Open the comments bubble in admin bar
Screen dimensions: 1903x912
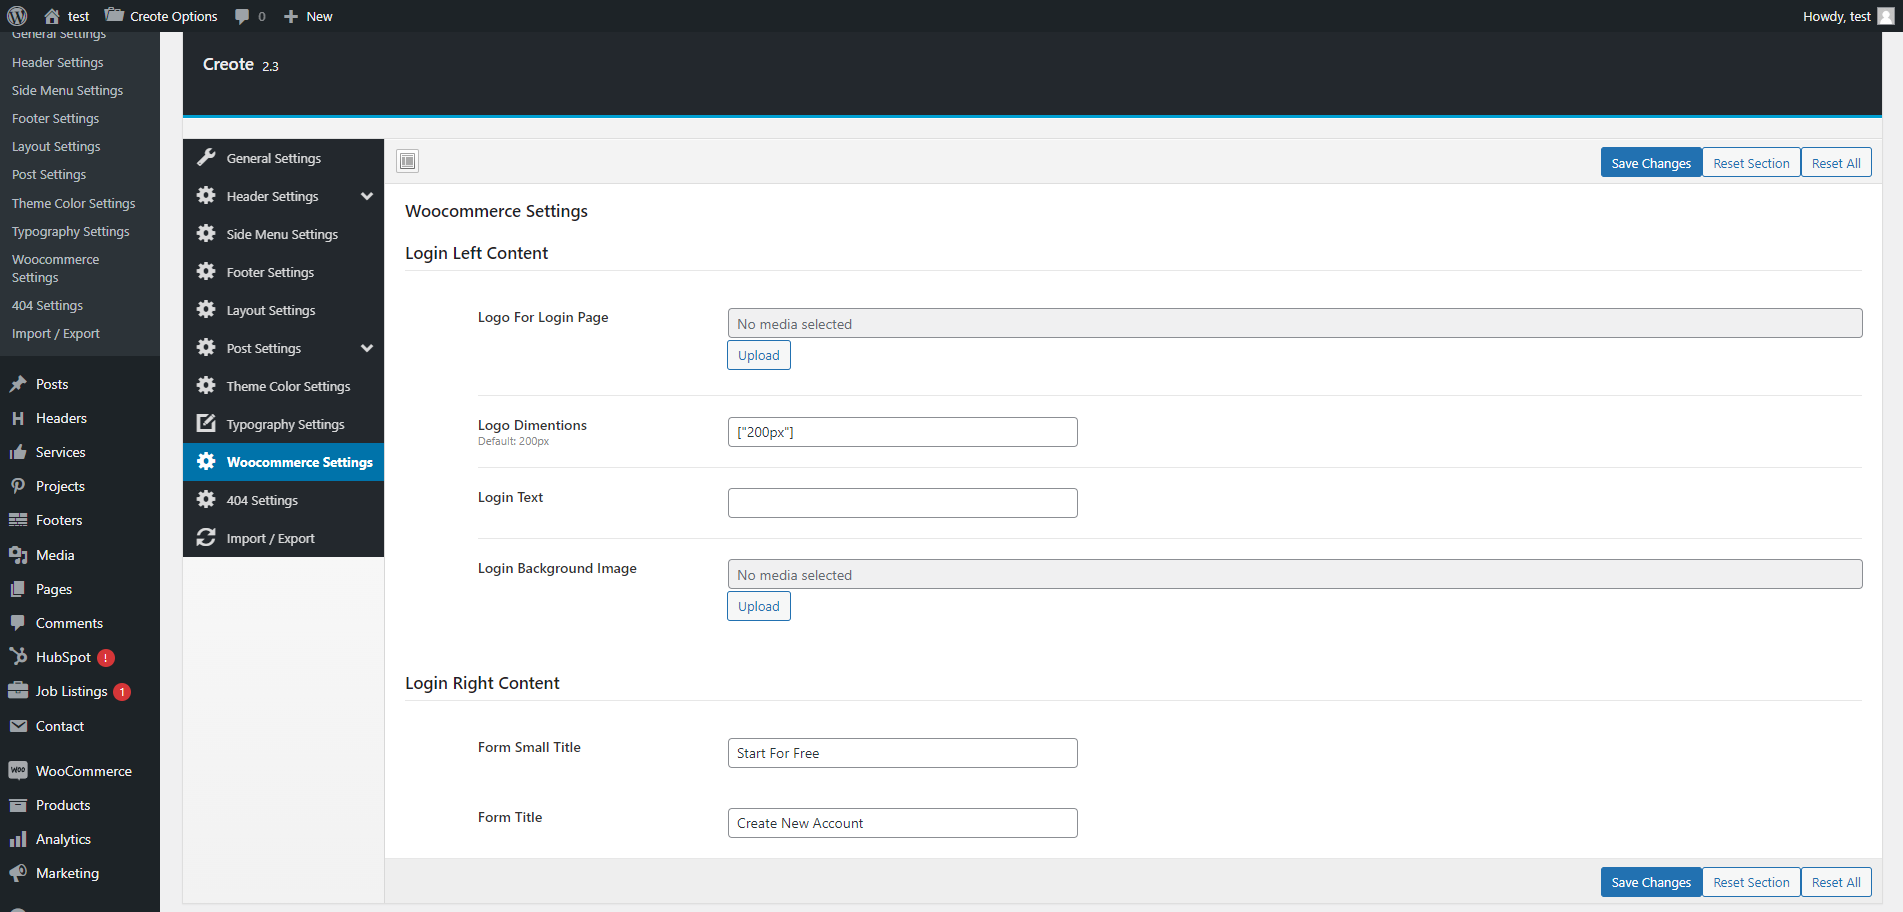click(250, 16)
